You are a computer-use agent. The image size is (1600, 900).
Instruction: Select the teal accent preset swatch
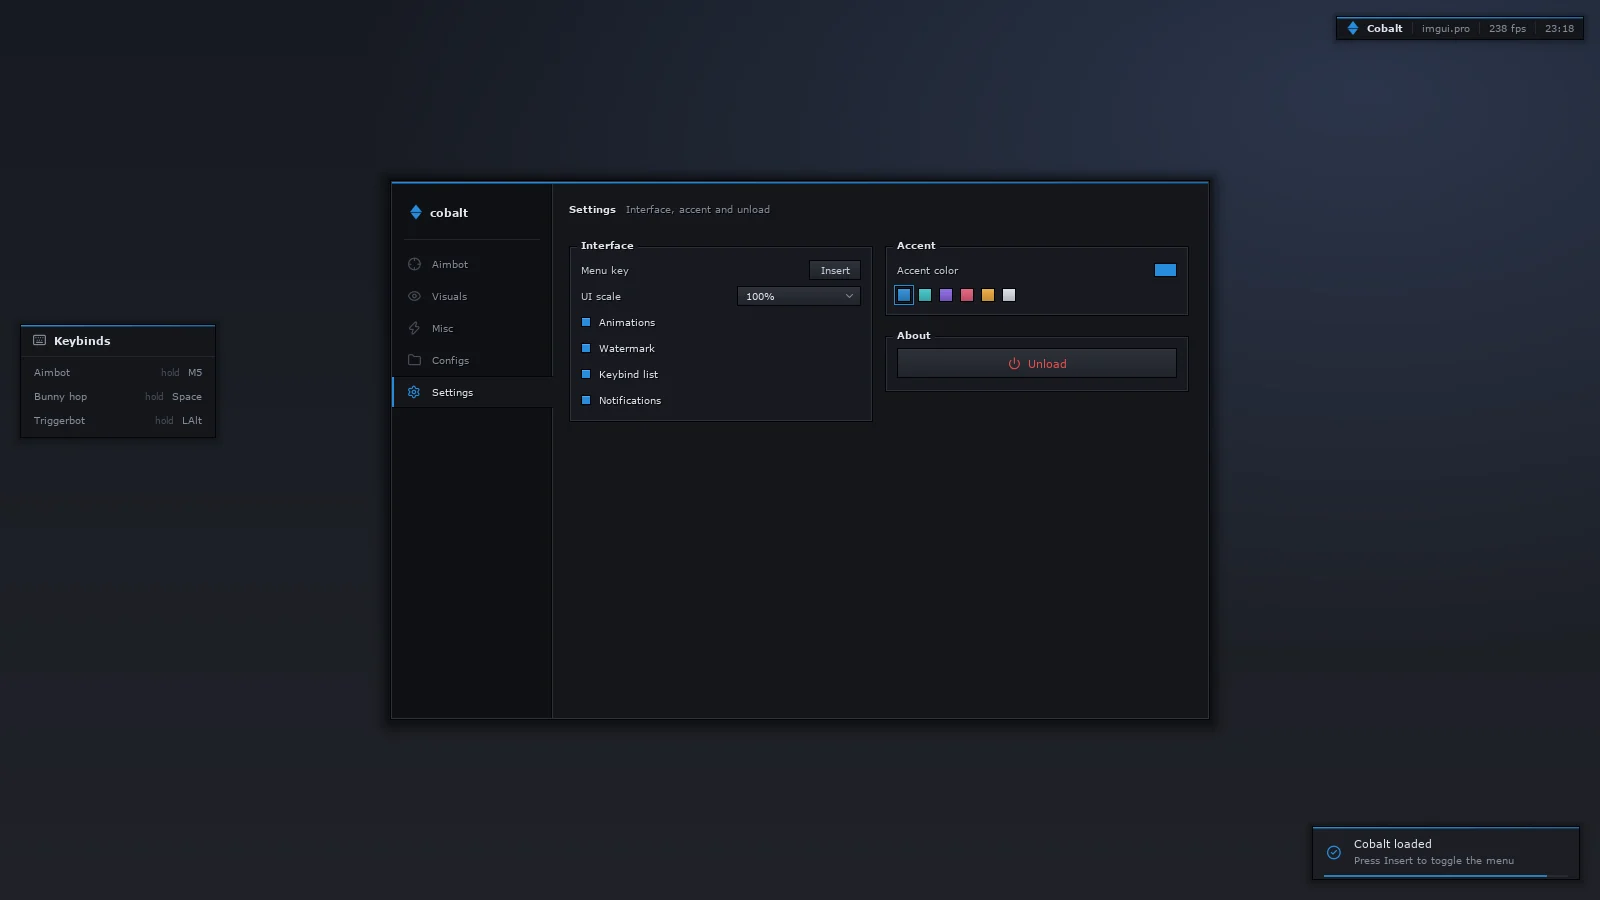click(x=925, y=295)
